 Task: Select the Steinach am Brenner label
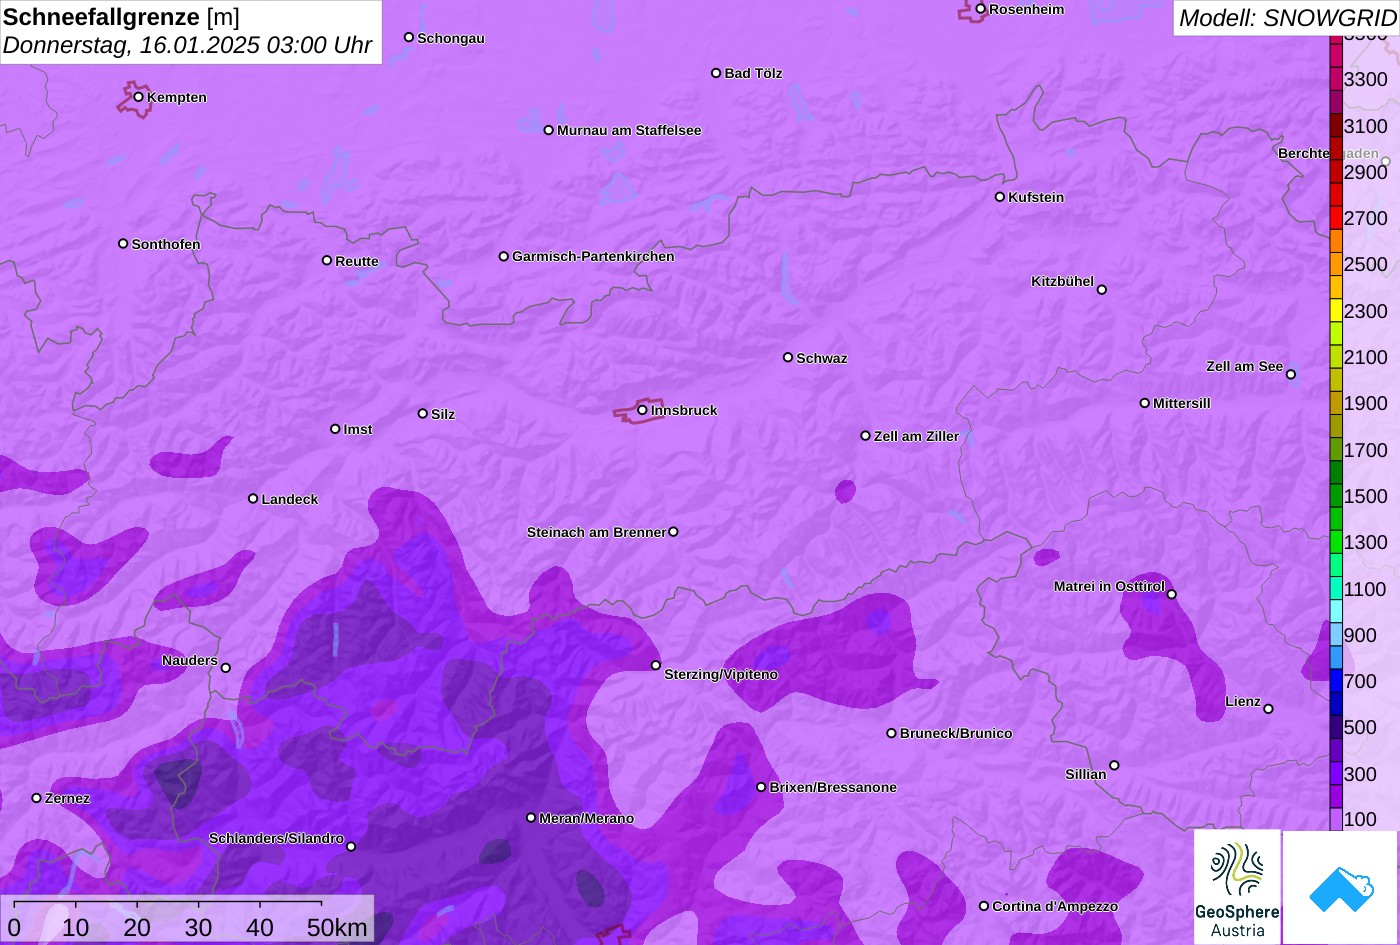click(596, 533)
